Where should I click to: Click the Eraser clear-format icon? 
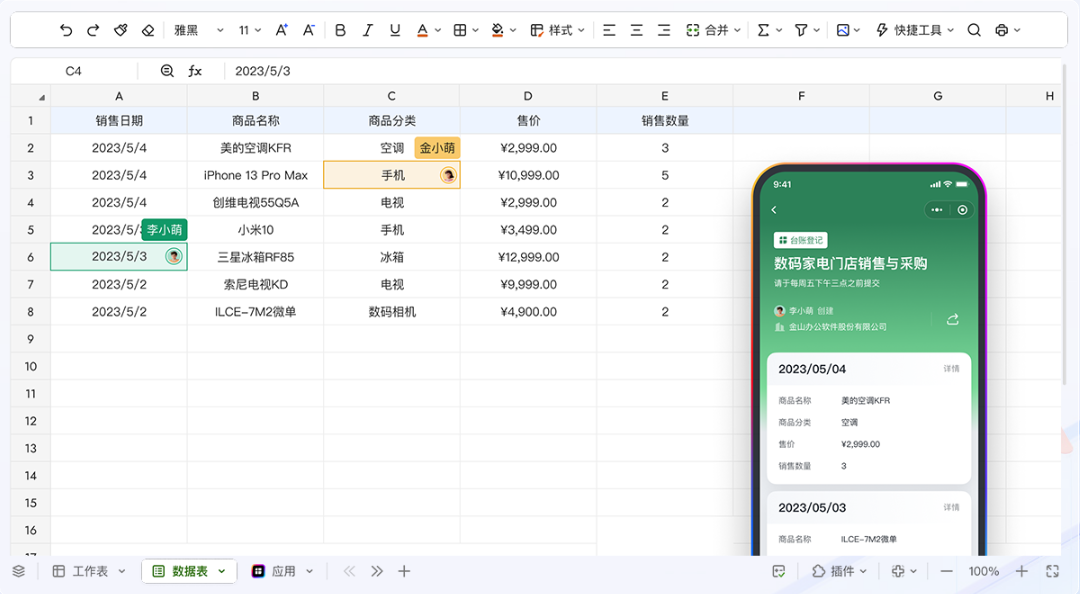[148, 30]
